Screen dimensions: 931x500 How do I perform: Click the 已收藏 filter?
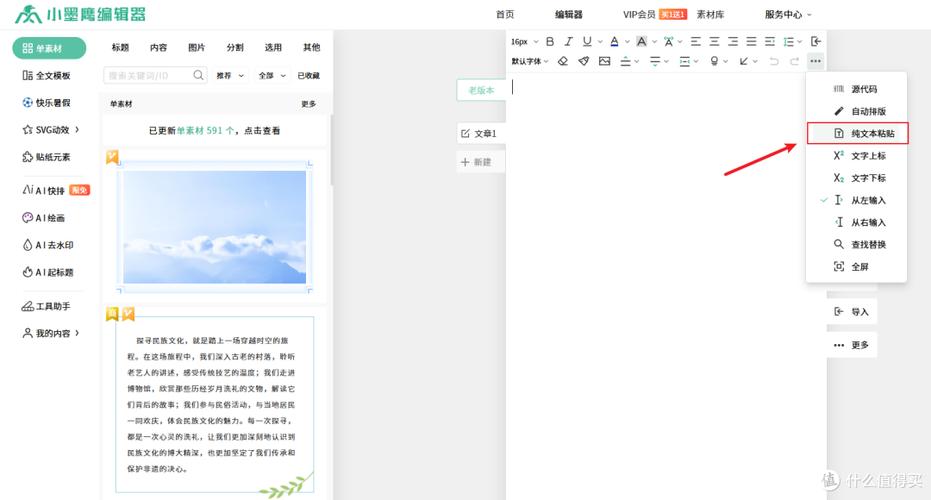tap(309, 75)
